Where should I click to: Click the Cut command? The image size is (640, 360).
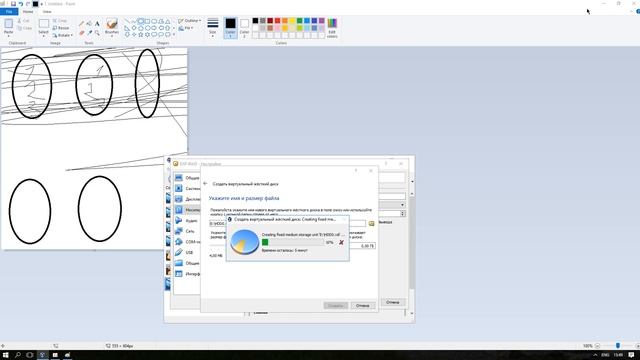23,20
